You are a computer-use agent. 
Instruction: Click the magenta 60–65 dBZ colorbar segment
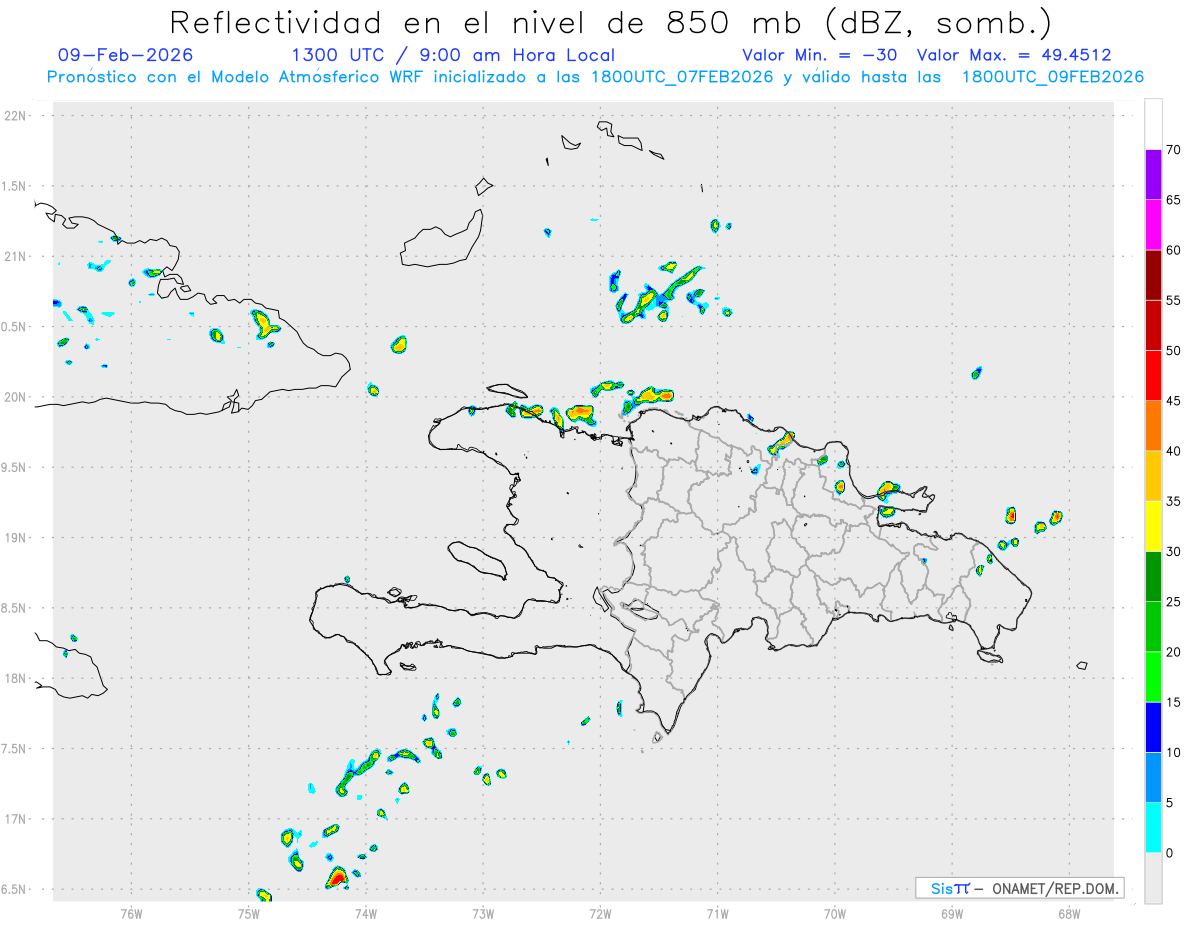tap(1153, 224)
